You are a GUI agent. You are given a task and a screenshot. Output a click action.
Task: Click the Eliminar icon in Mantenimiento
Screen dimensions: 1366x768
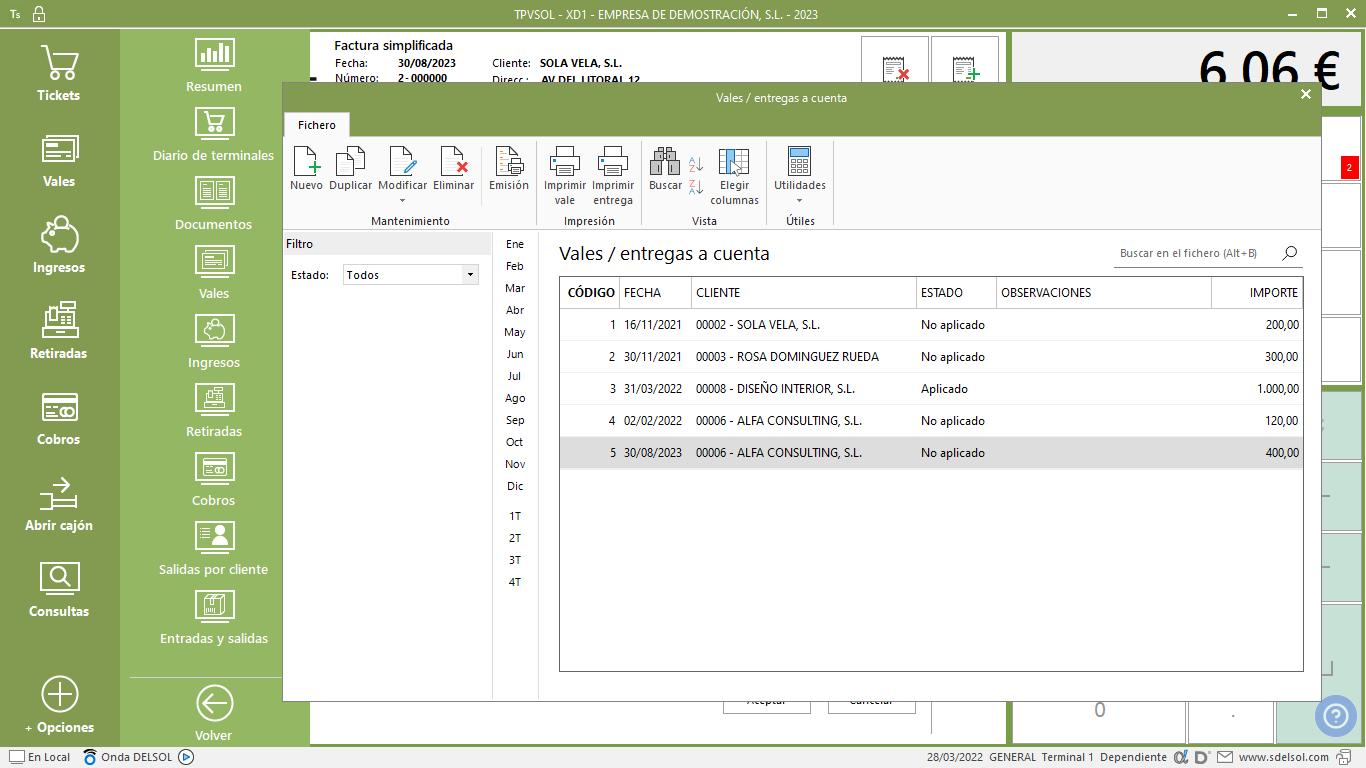click(454, 162)
